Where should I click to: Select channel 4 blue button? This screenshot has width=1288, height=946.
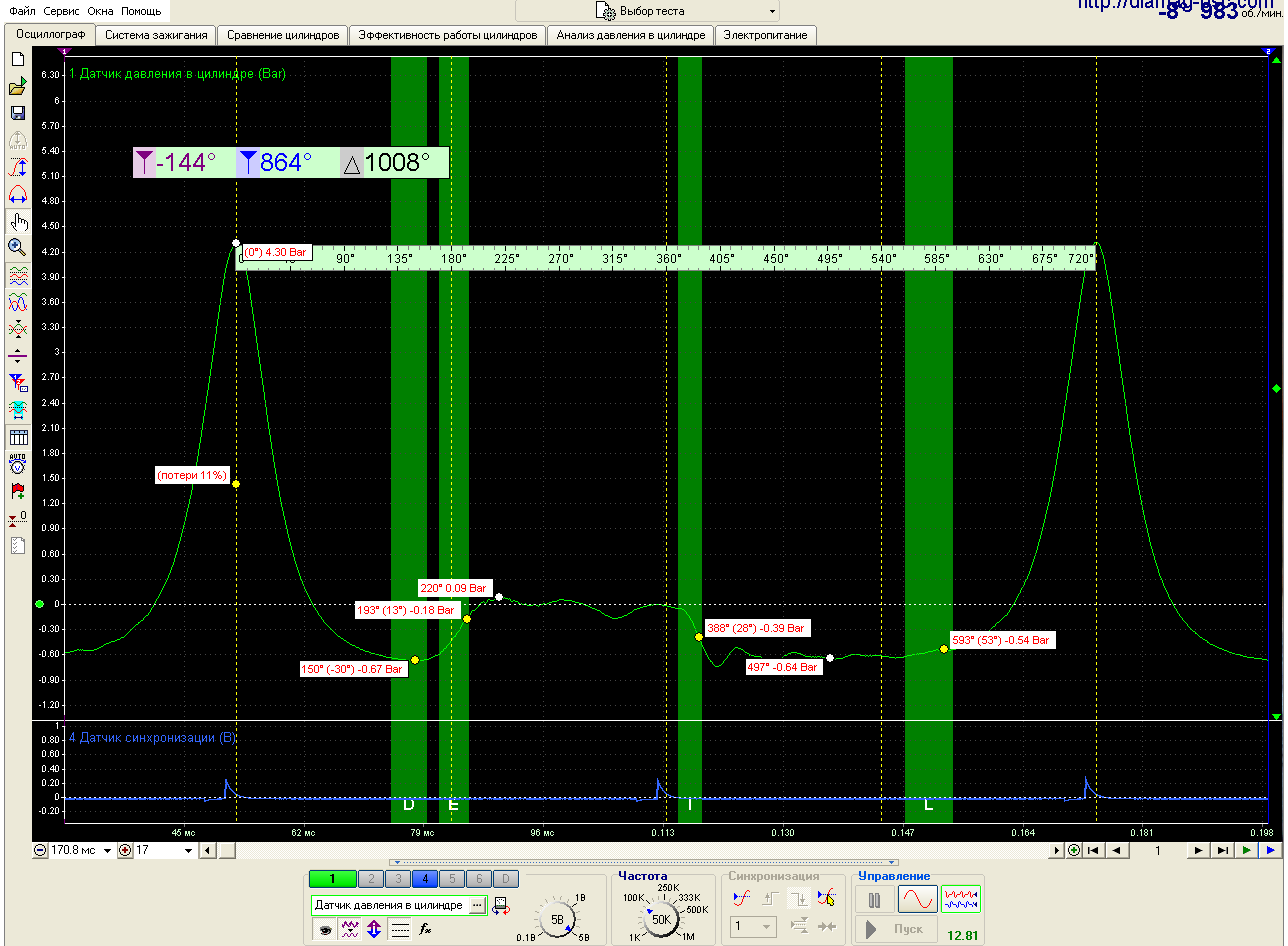[424, 879]
